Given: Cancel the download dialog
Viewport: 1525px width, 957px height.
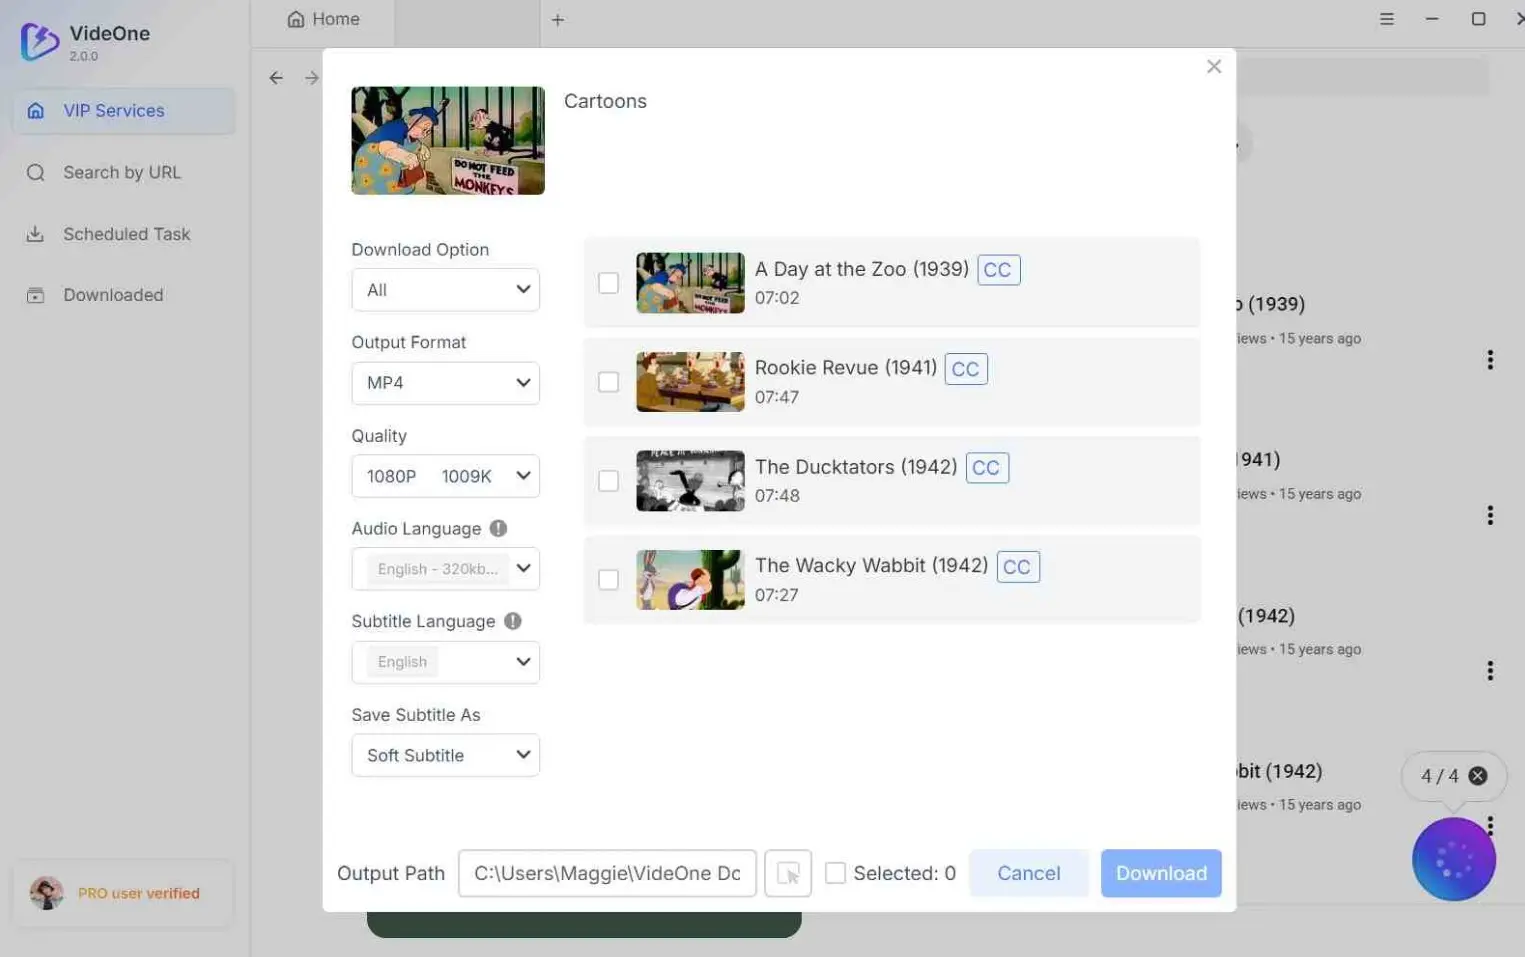Looking at the screenshot, I should 1028,873.
